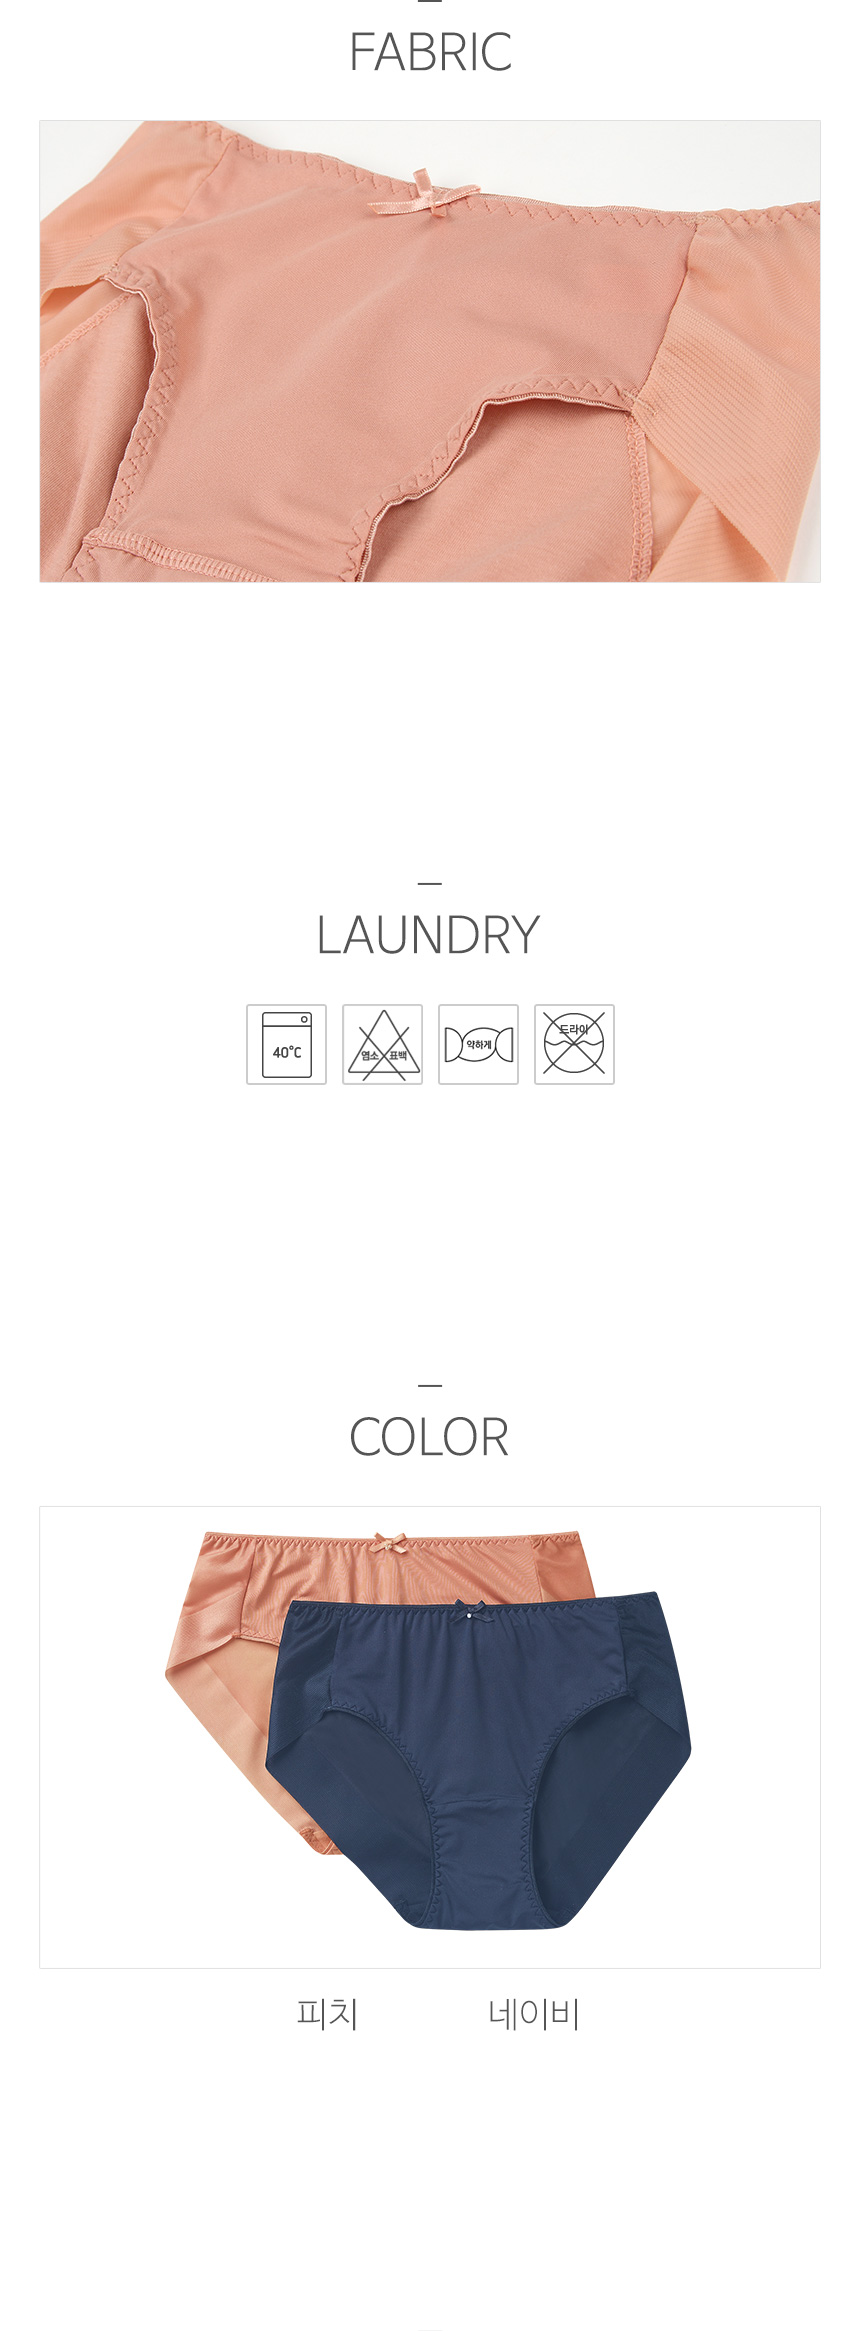Select the 피치 color label
The image size is (860, 2331).
pyautogui.click(x=327, y=2014)
